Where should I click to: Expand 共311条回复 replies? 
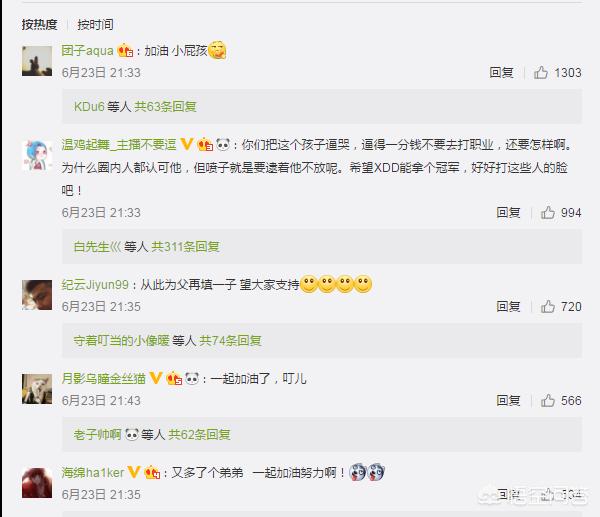click(x=185, y=246)
